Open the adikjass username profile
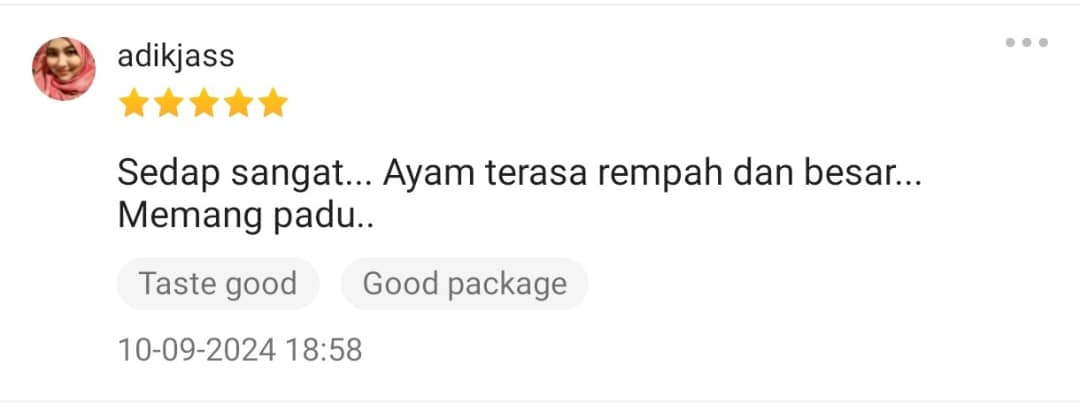This screenshot has width=1080, height=403. 176,56
